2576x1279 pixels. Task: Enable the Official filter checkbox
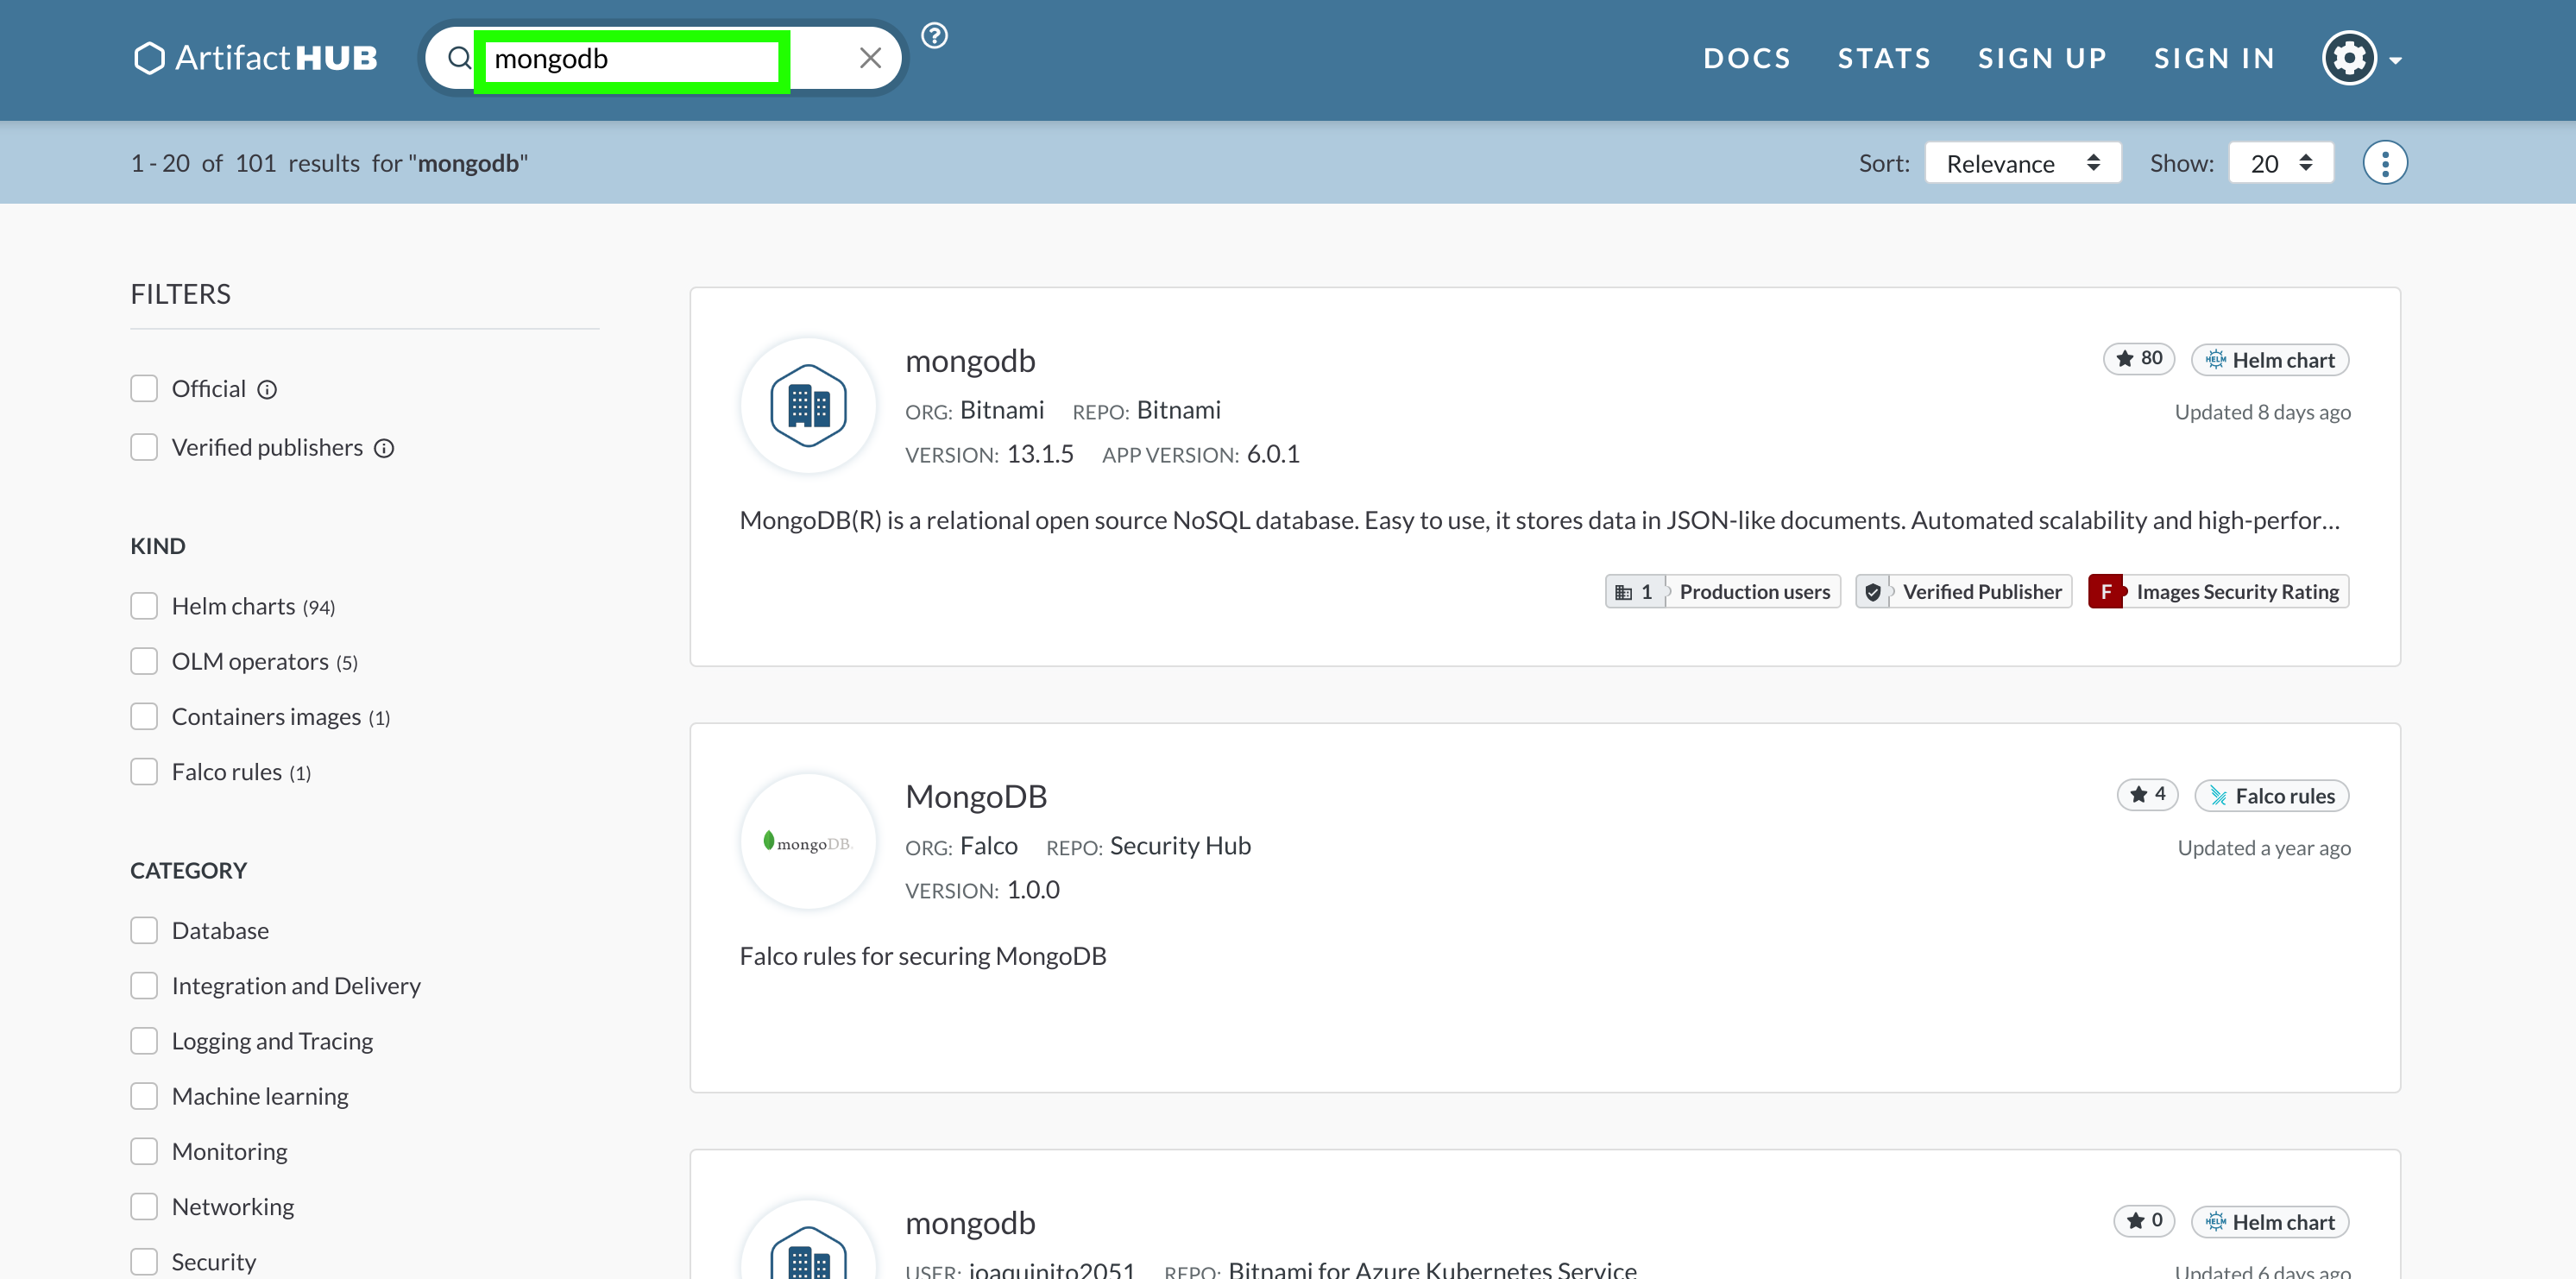pyautogui.click(x=144, y=389)
